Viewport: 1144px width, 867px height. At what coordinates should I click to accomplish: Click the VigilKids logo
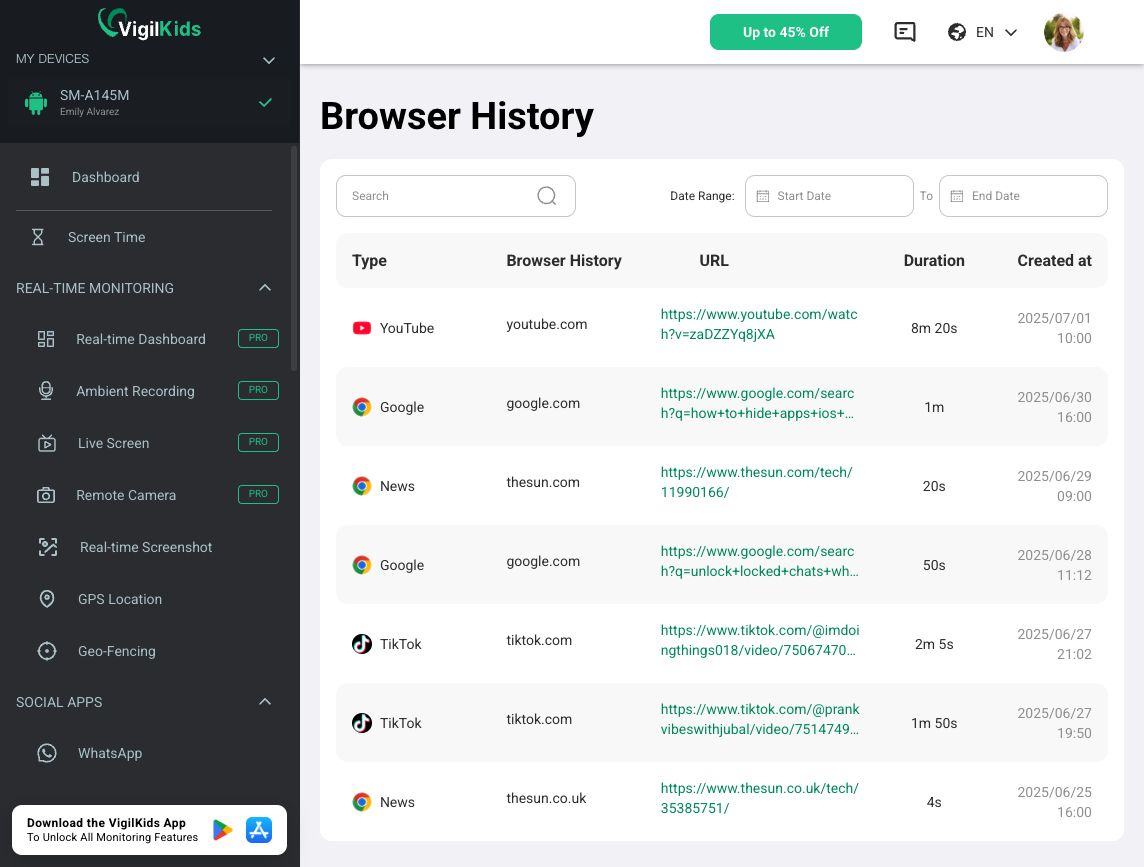pos(150,23)
